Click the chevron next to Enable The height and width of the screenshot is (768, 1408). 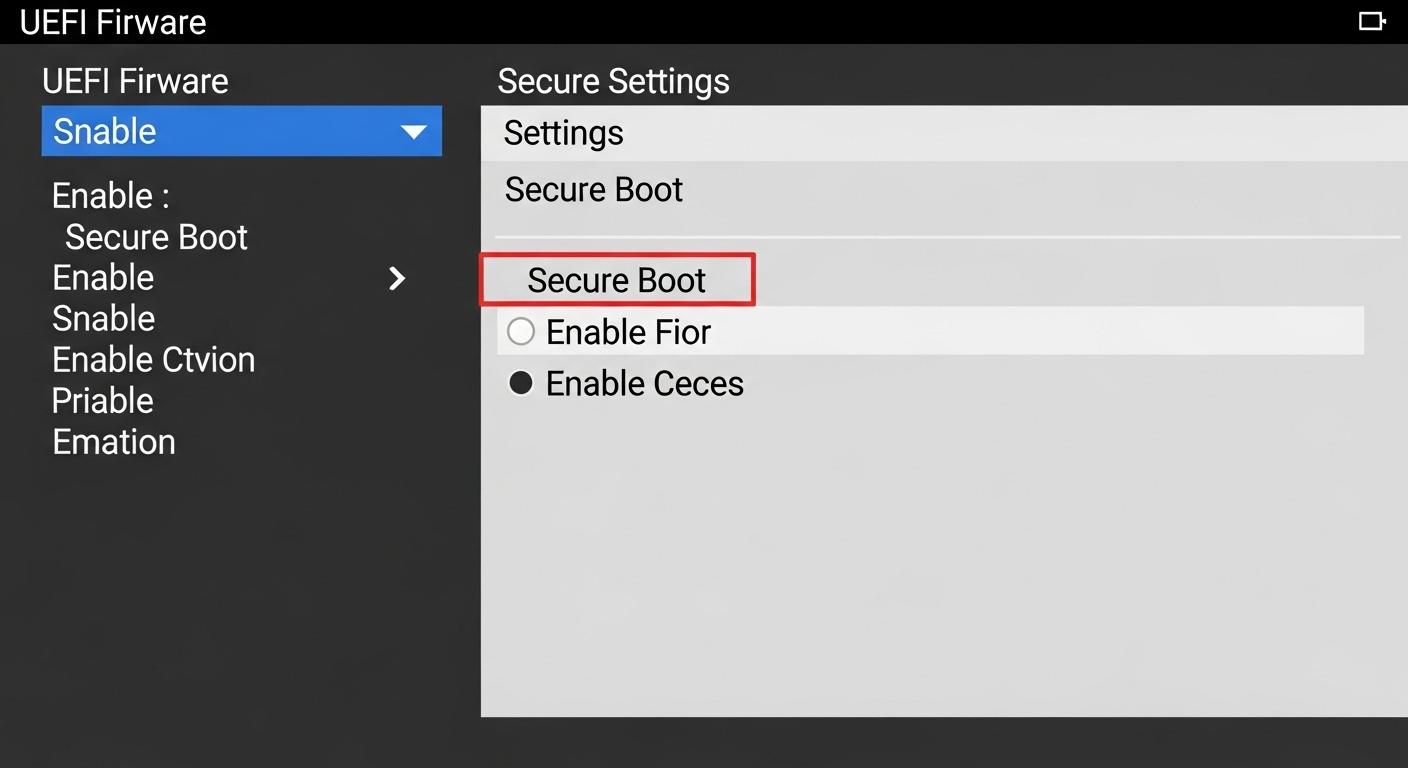[x=396, y=279]
